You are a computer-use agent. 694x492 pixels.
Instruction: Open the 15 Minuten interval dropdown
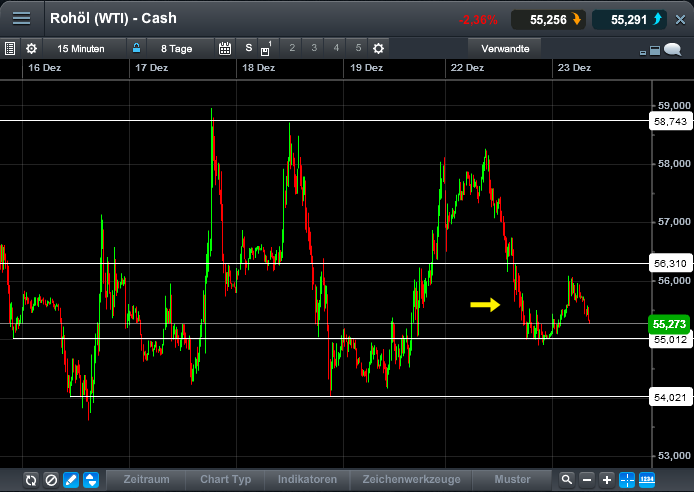81,49
